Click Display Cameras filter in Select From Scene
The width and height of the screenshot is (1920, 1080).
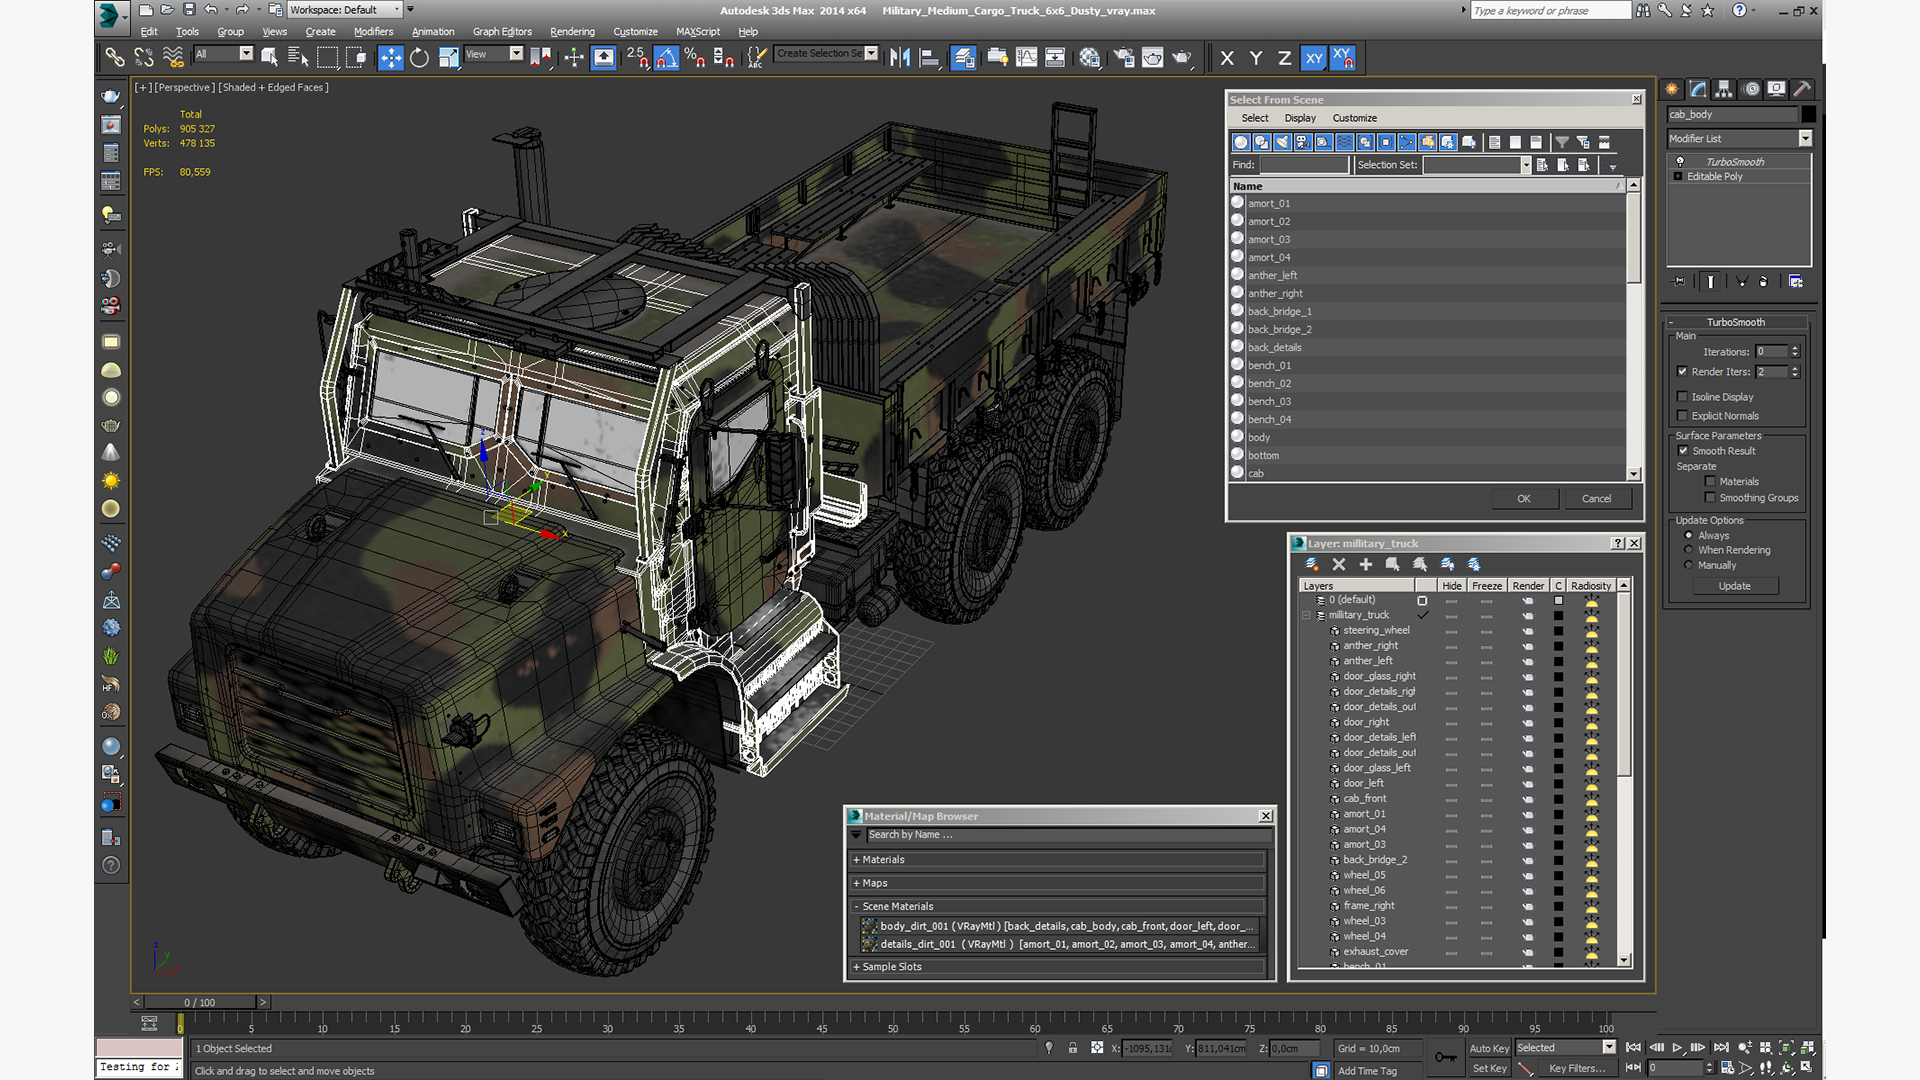[x=1303, y=142]
